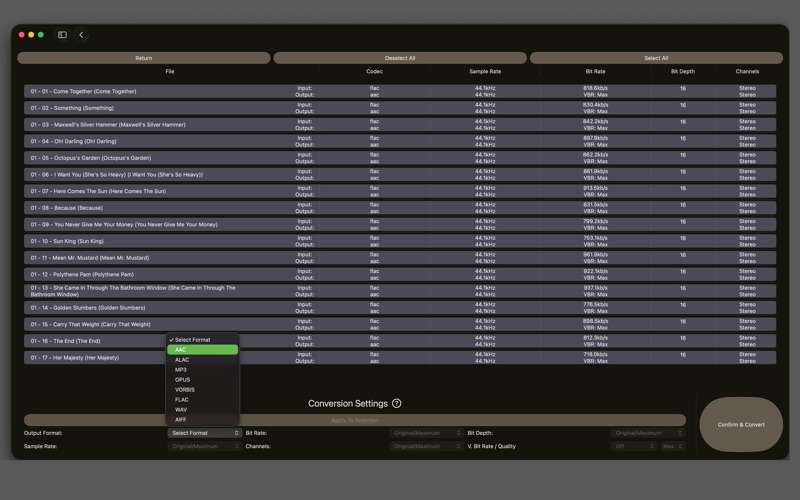Open the V. Bit Rate Off dropdown

coord(634,446)
